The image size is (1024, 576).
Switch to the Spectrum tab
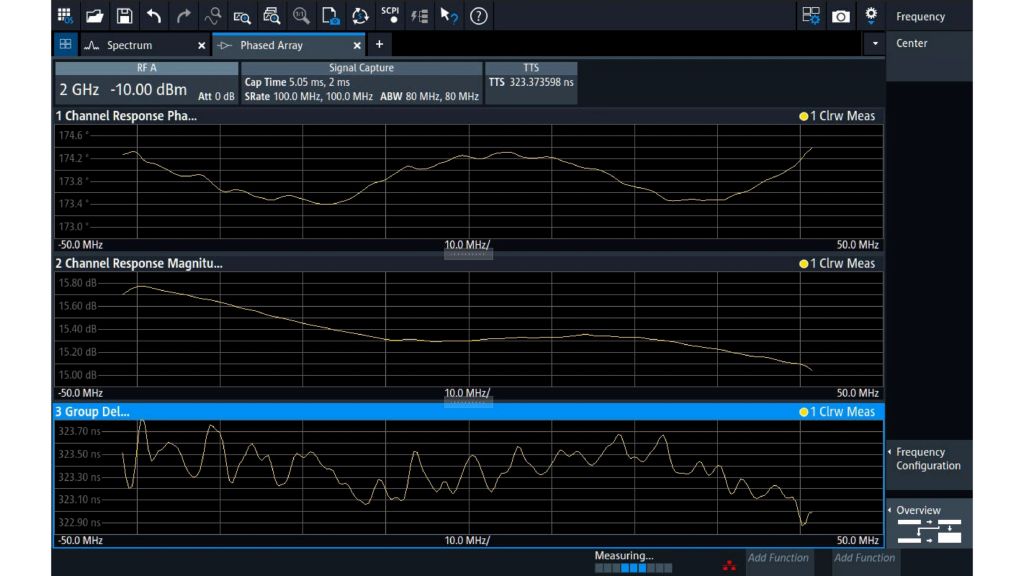coord(129,45)
